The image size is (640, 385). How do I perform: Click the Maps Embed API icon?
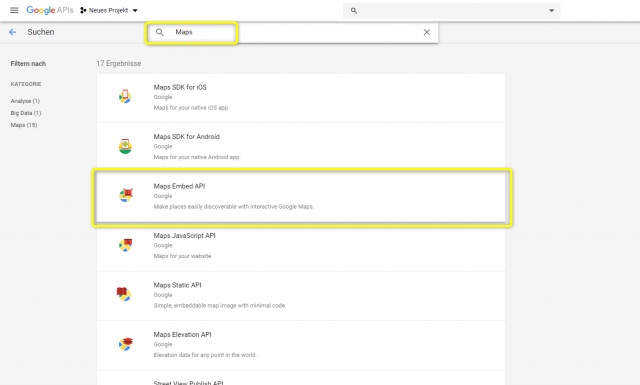coord(126,195)
